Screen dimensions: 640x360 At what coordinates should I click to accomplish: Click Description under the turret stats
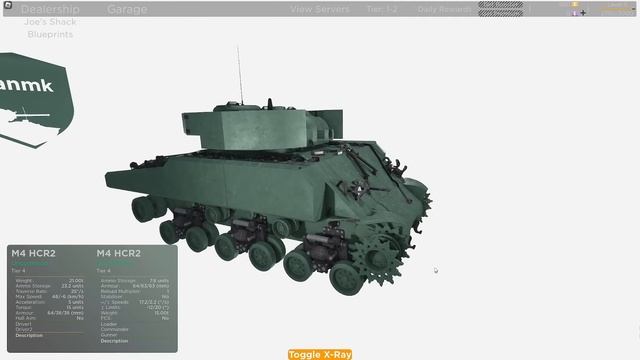coord(114,341)
